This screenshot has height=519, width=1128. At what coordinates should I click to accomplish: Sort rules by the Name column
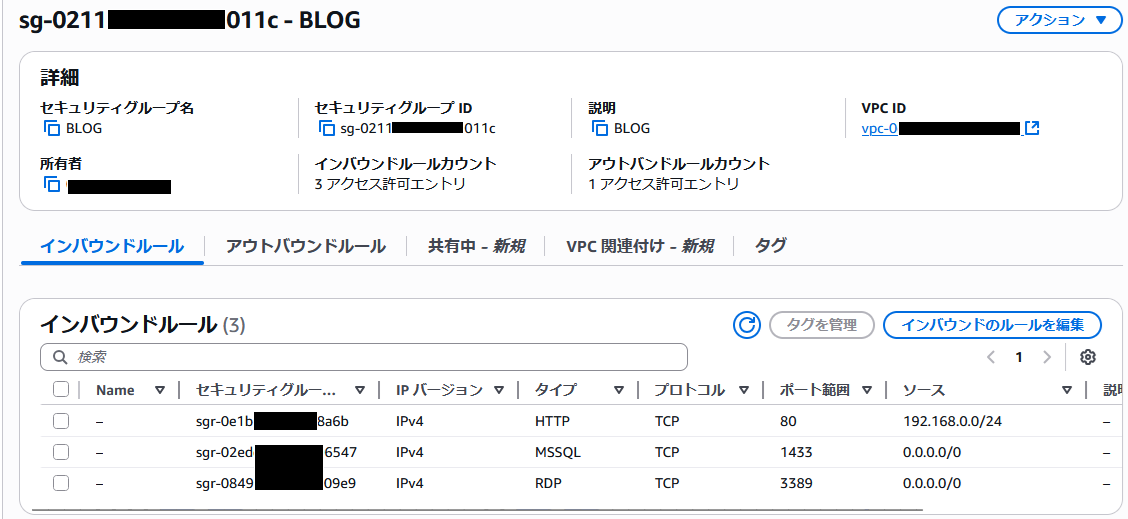pos(160,390)
